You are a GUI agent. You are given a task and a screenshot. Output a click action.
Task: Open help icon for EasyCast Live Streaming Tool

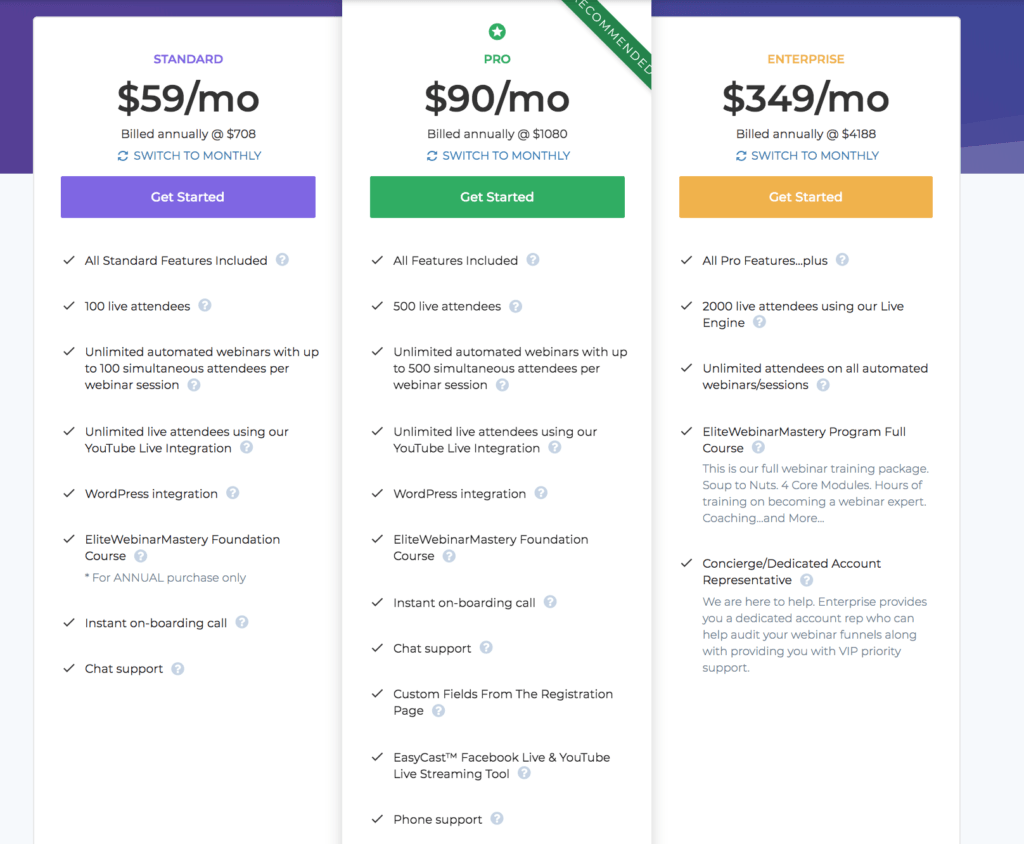(524, 773)
